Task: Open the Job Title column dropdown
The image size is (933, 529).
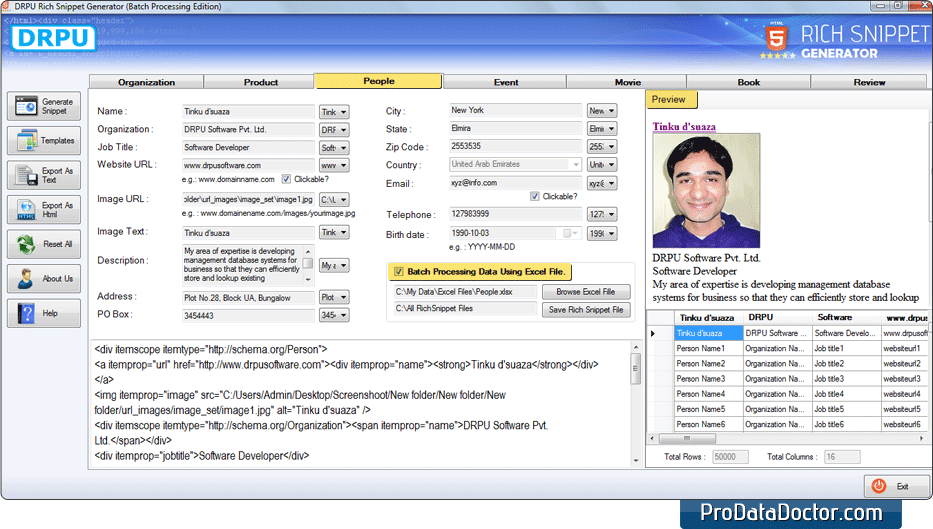Action: point(334,148)
